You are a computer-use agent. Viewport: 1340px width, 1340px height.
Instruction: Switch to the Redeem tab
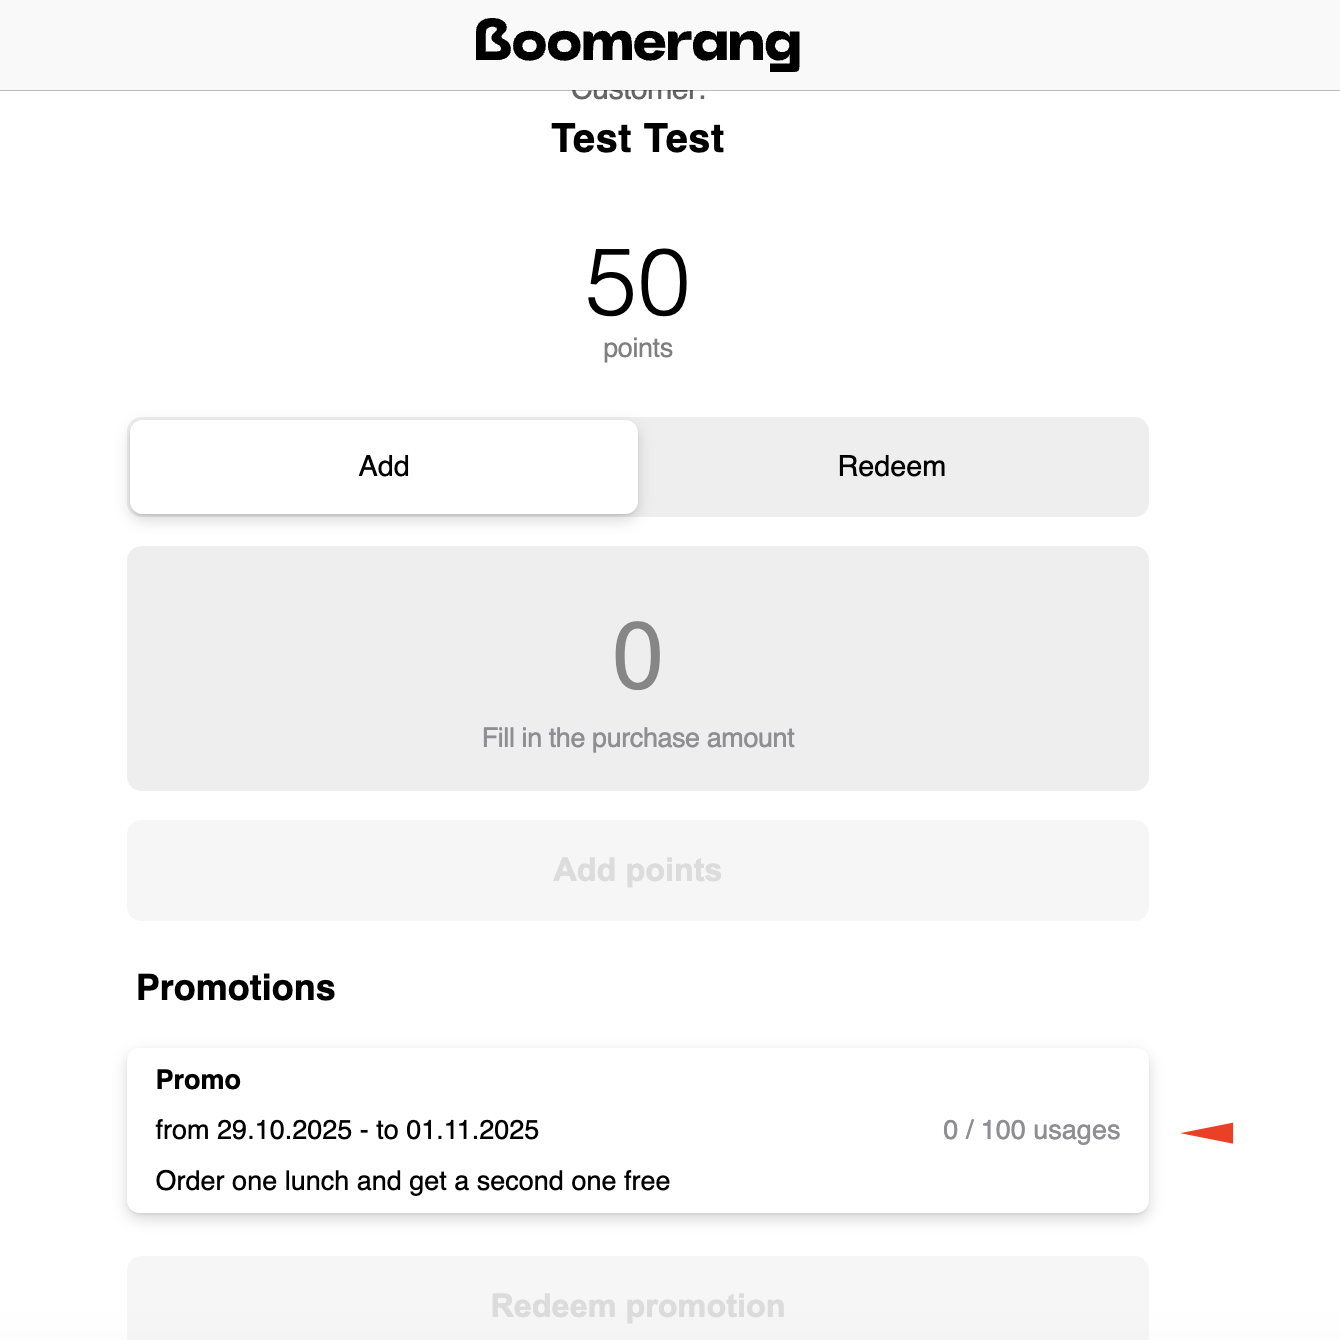[x=892, y=467]
